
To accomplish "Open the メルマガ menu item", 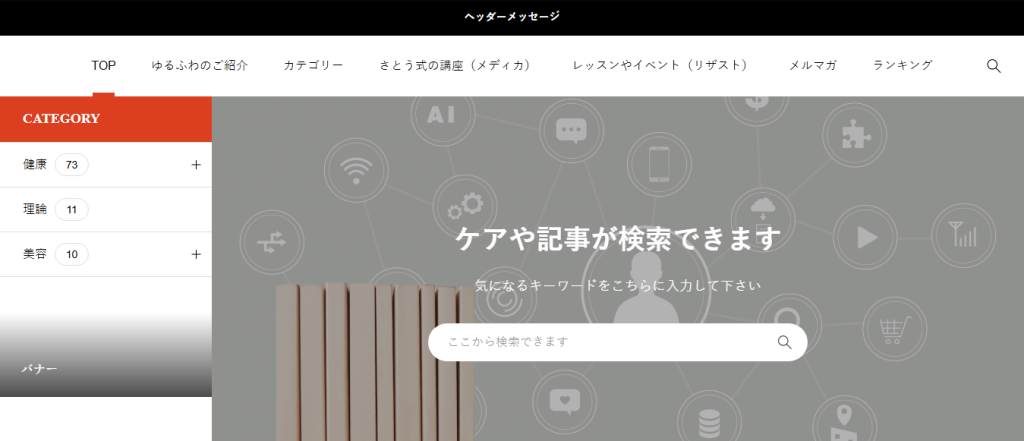I will (812, 66).
